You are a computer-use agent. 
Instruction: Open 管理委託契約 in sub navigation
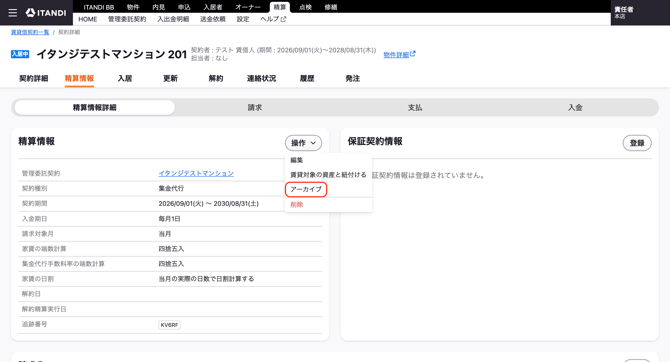(x=127, y=19)
